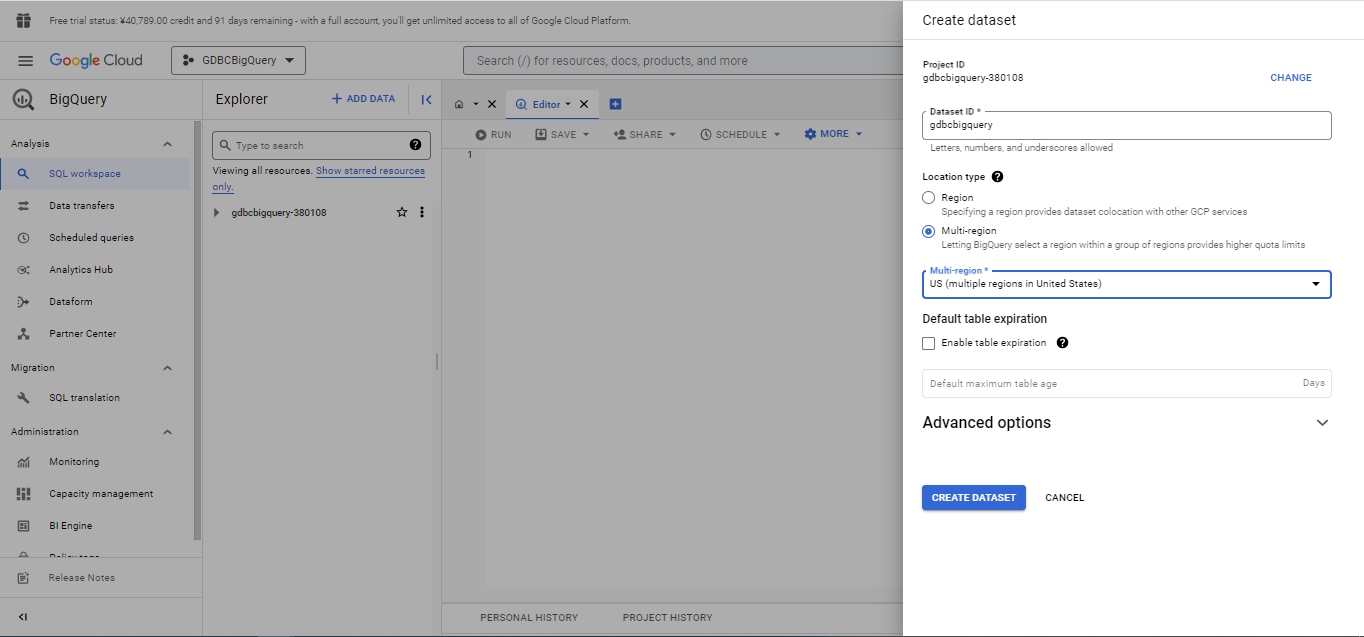Open the Multi-region dropdown
1364x637 pixels.
[1126, 284]
